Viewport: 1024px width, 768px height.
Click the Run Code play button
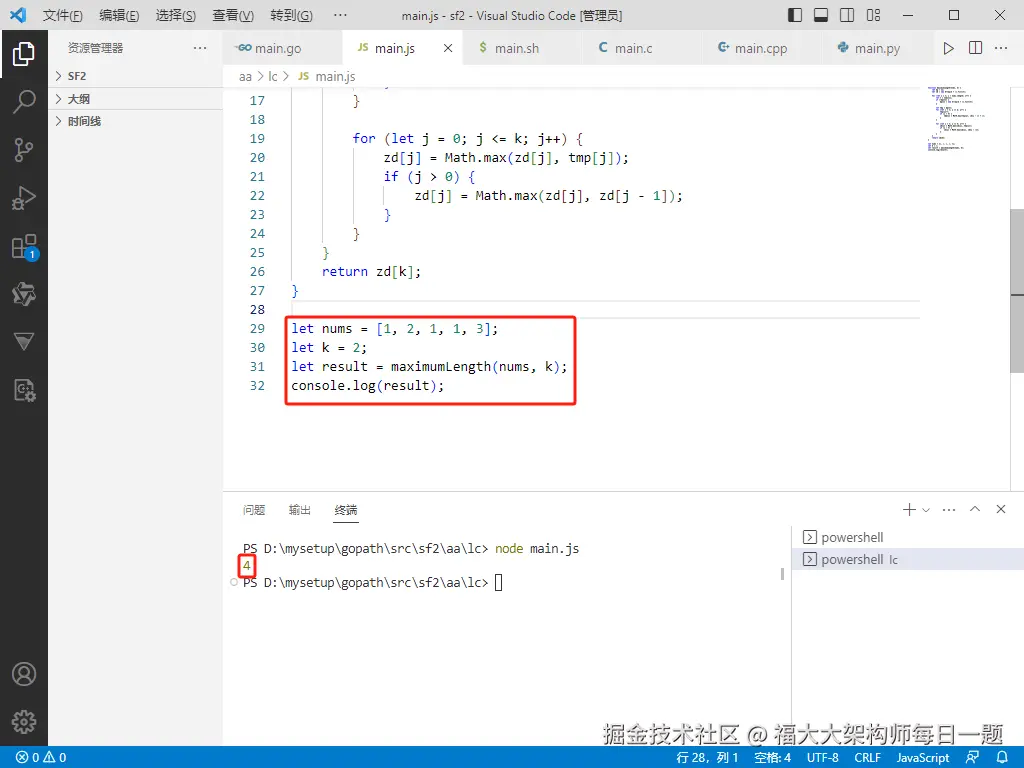pyautogui.click(x=948, y=48)
